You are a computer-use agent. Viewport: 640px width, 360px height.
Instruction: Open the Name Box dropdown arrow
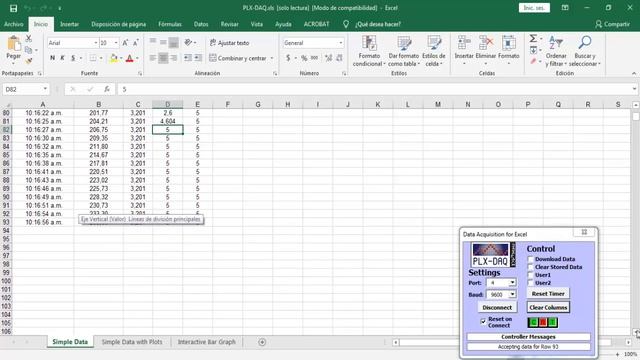45,89
